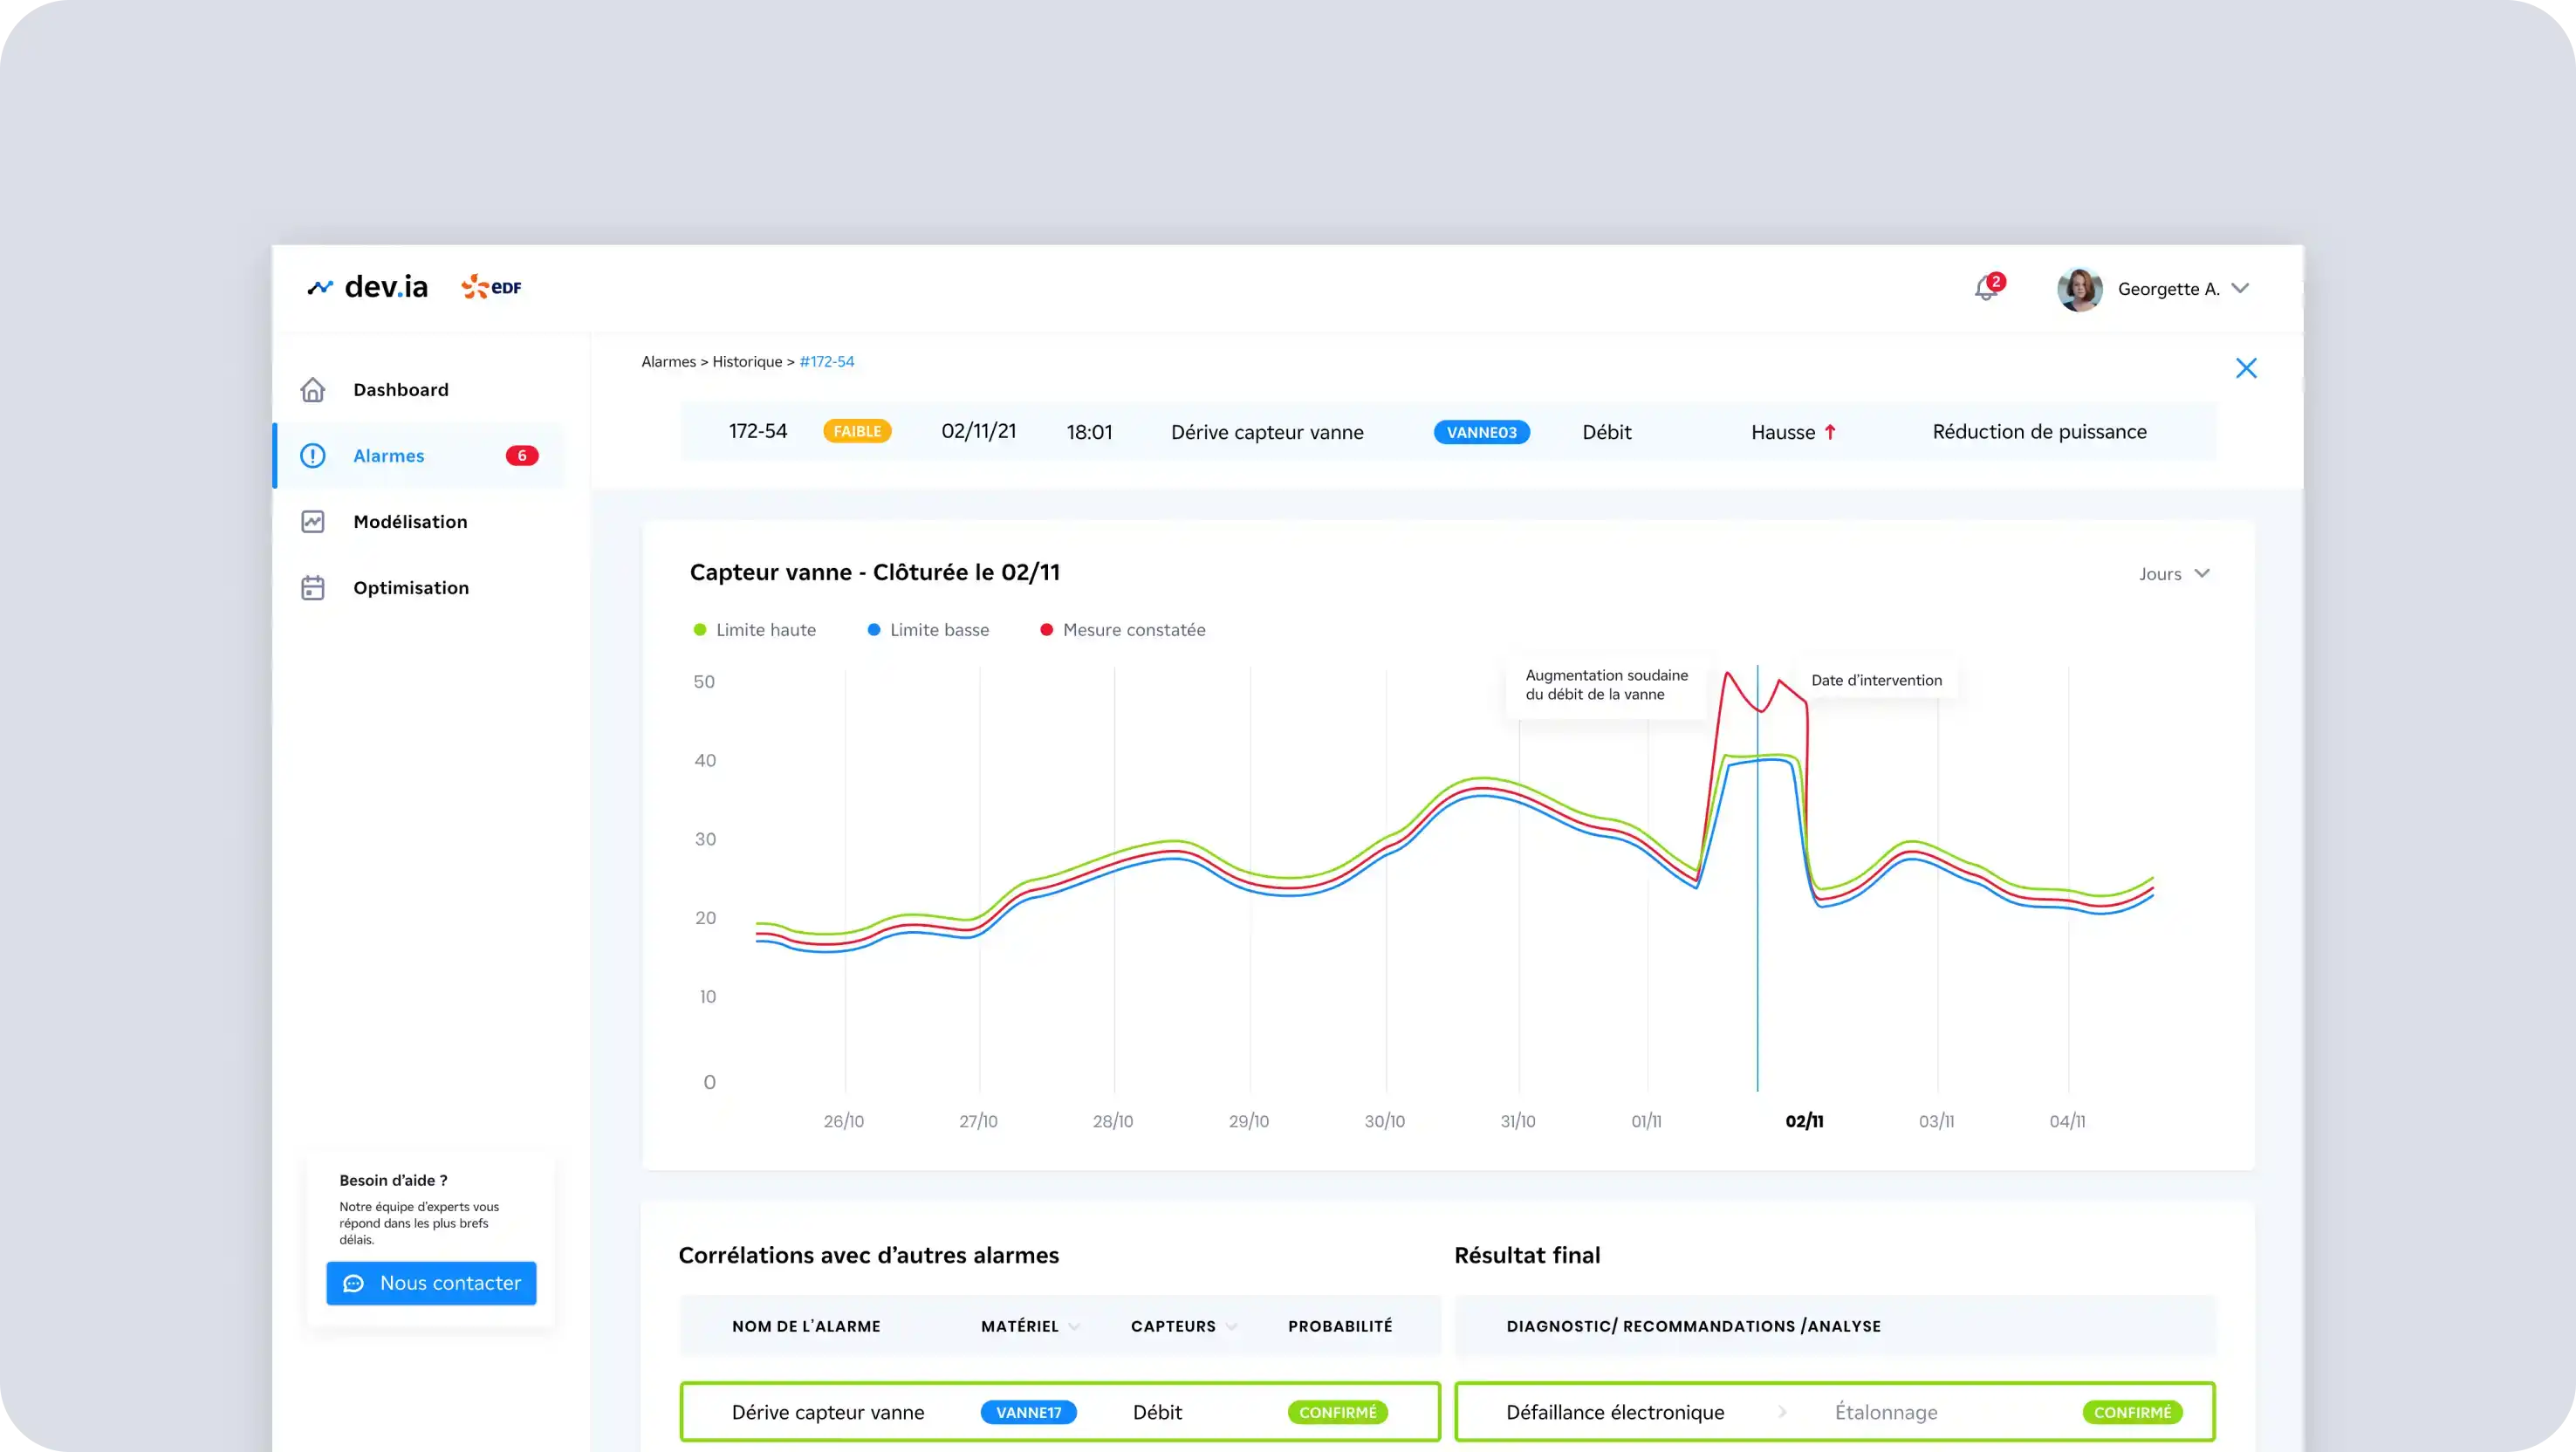Open the notifications bell
The height and width of the screenshot is (1452, 2576).
click(x=1986, y=289)
